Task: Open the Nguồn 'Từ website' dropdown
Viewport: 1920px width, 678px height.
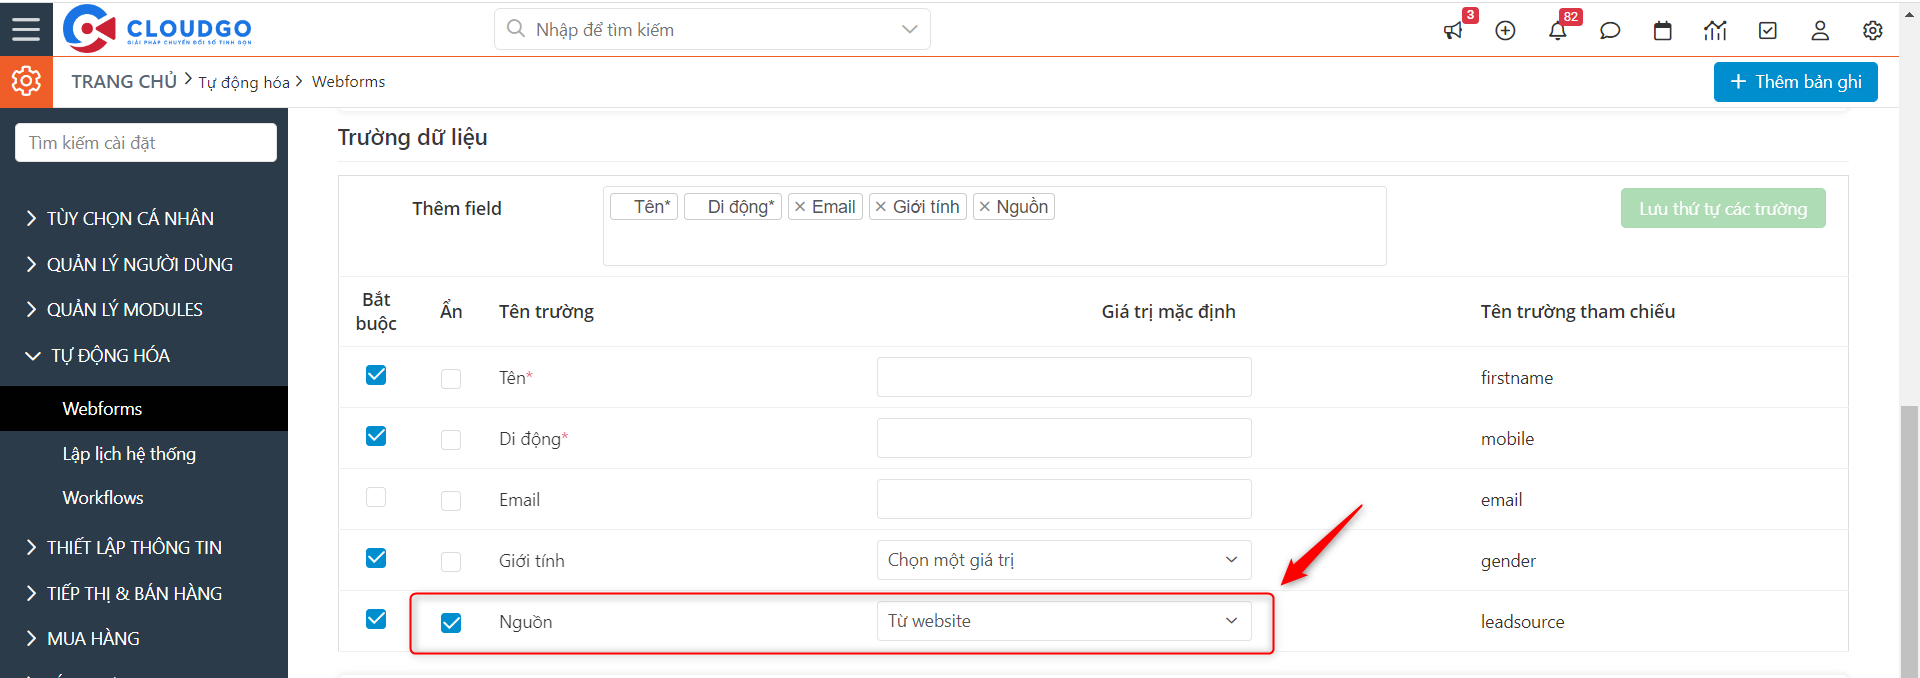Action: pyautogui.click(x=1063, y=621)
